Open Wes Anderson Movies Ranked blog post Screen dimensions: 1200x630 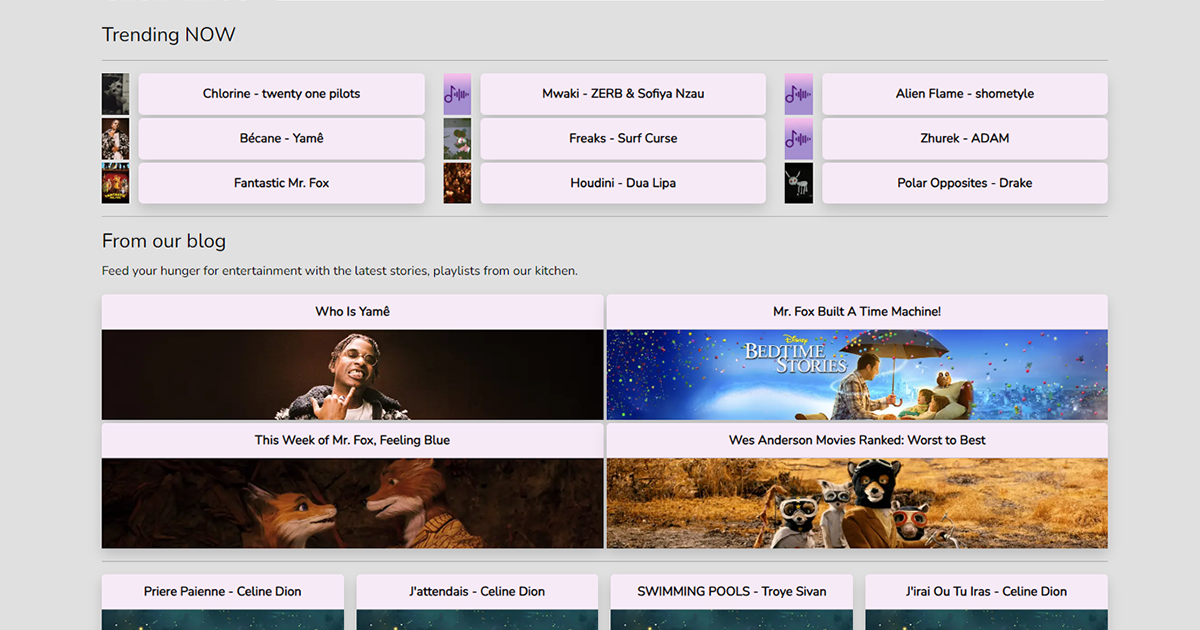[x=857, y=441]
